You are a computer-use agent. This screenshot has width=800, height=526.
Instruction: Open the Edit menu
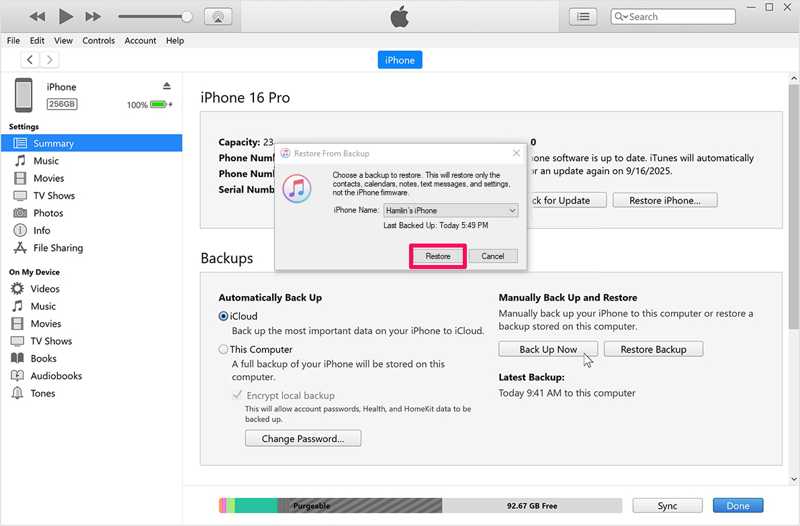37,40
